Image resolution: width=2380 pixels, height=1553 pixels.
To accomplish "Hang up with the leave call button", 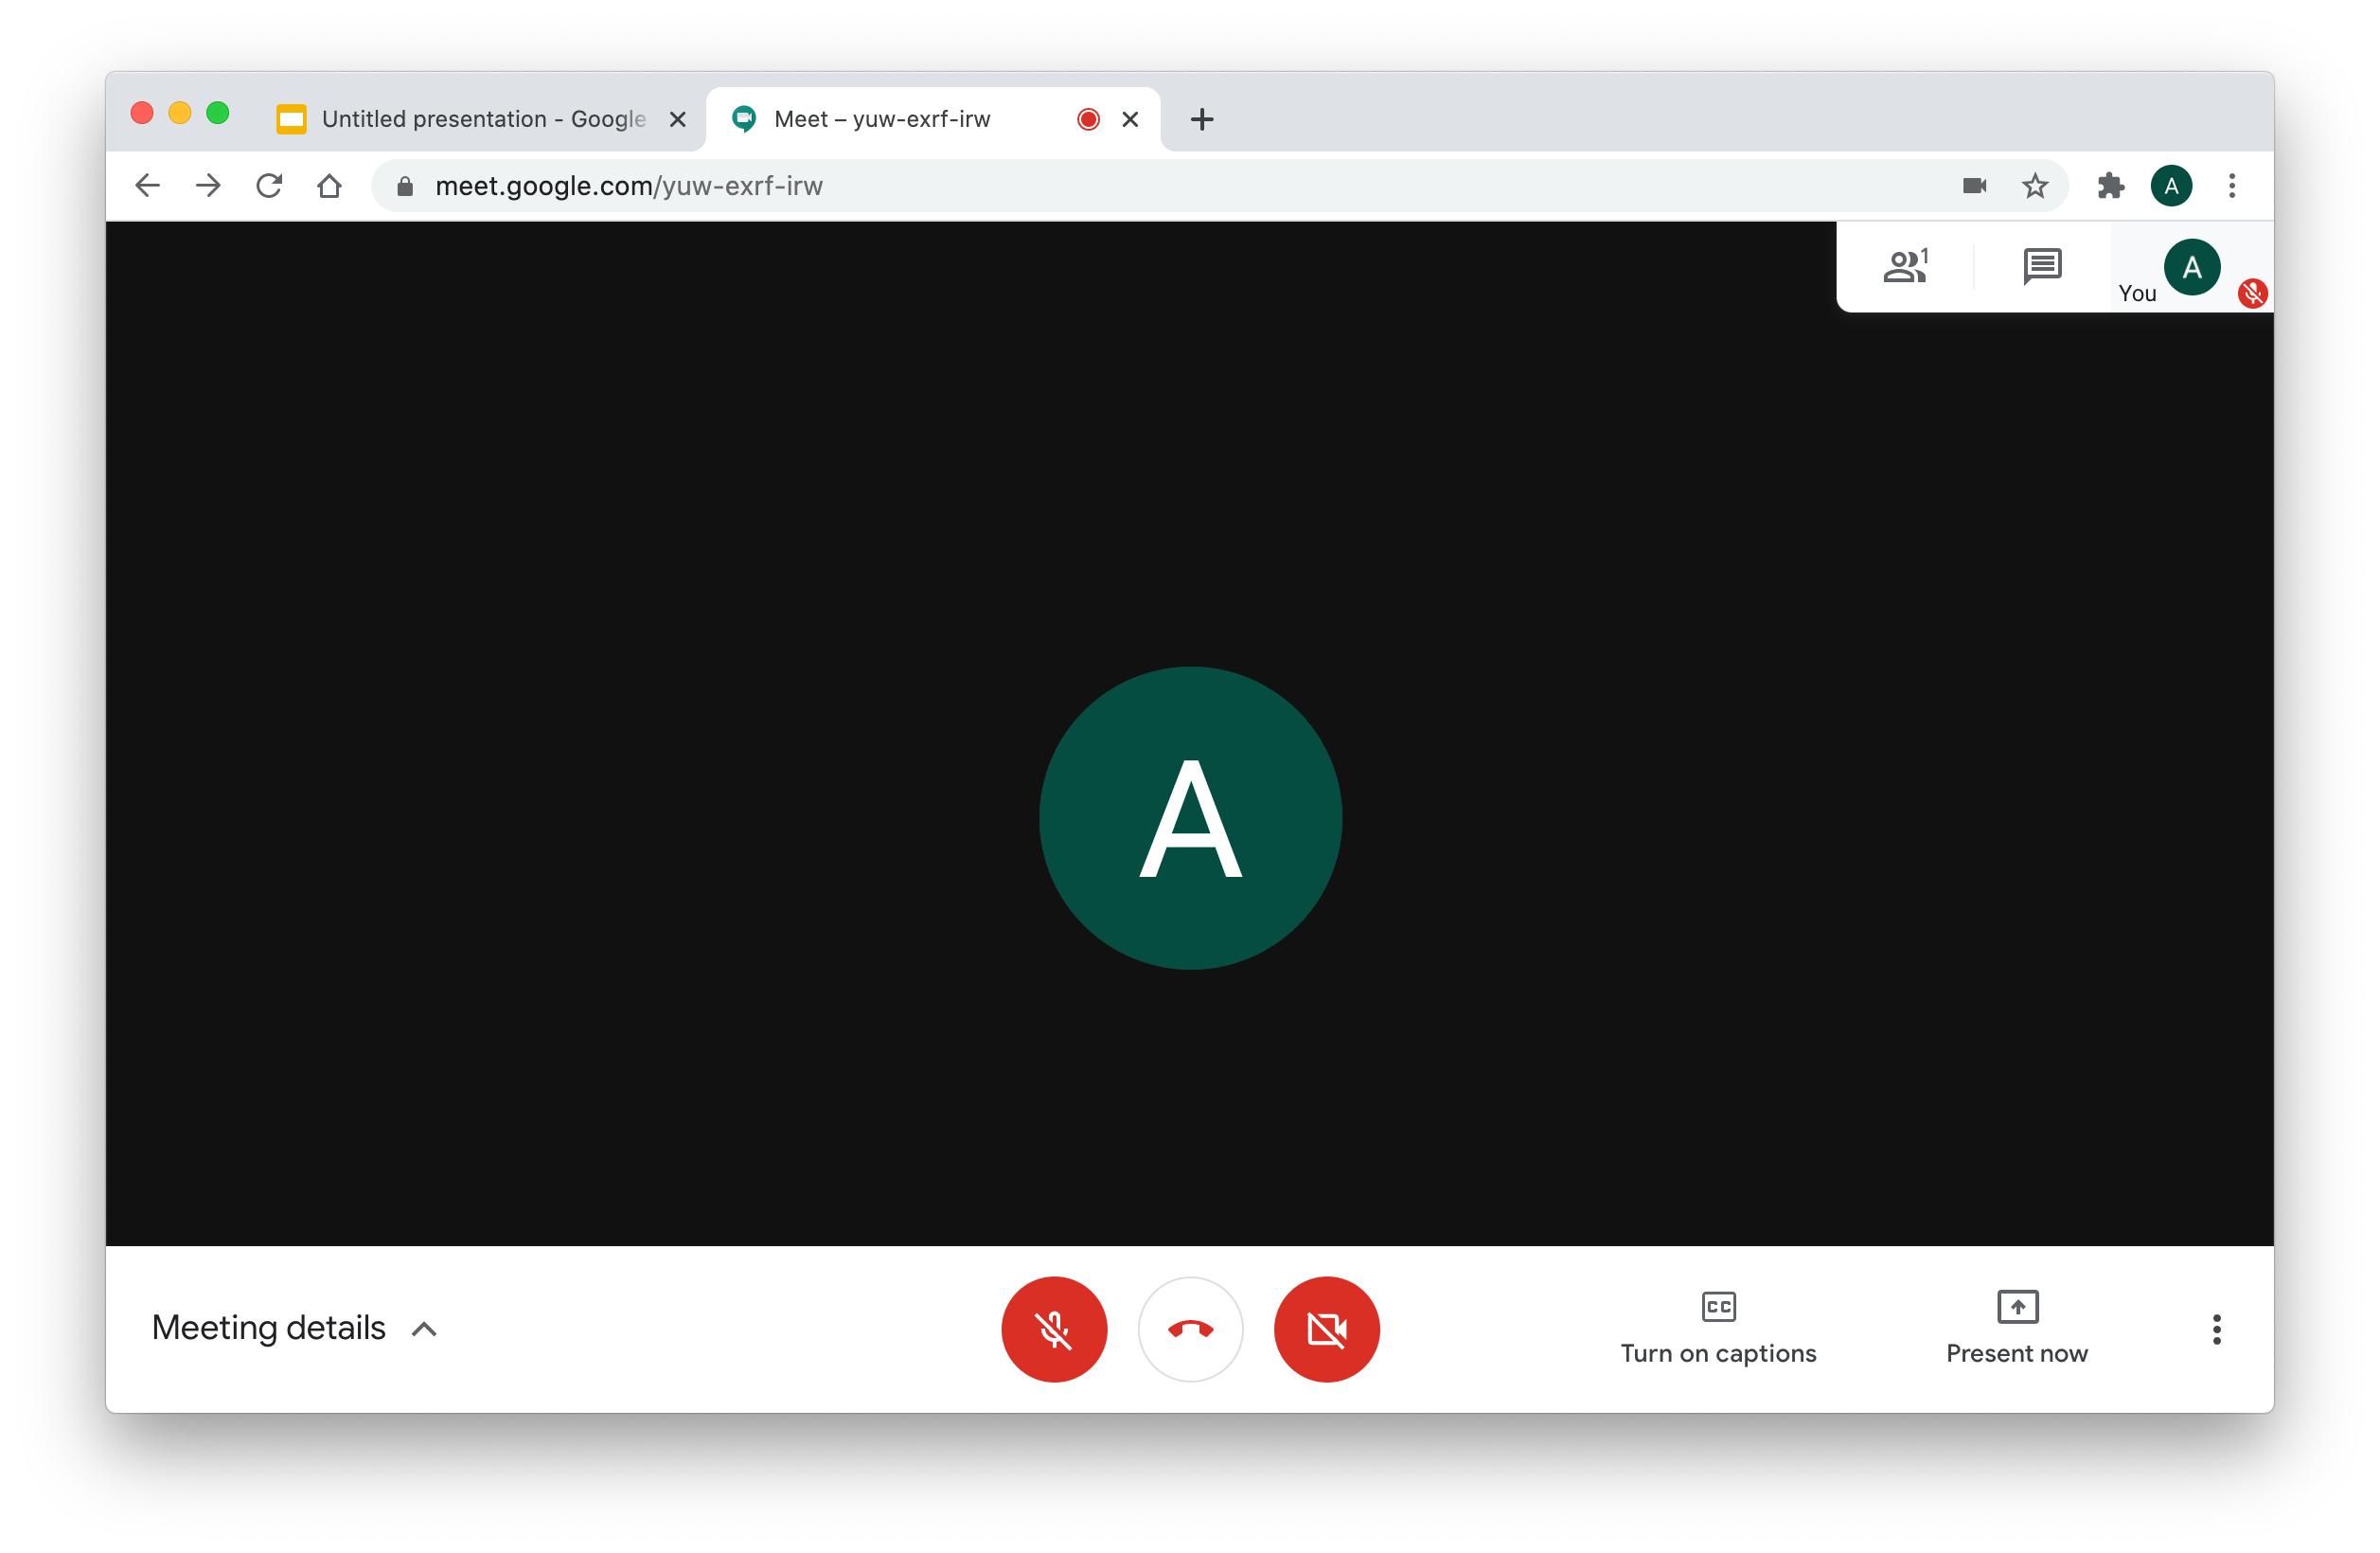I will point(1190,1329).
